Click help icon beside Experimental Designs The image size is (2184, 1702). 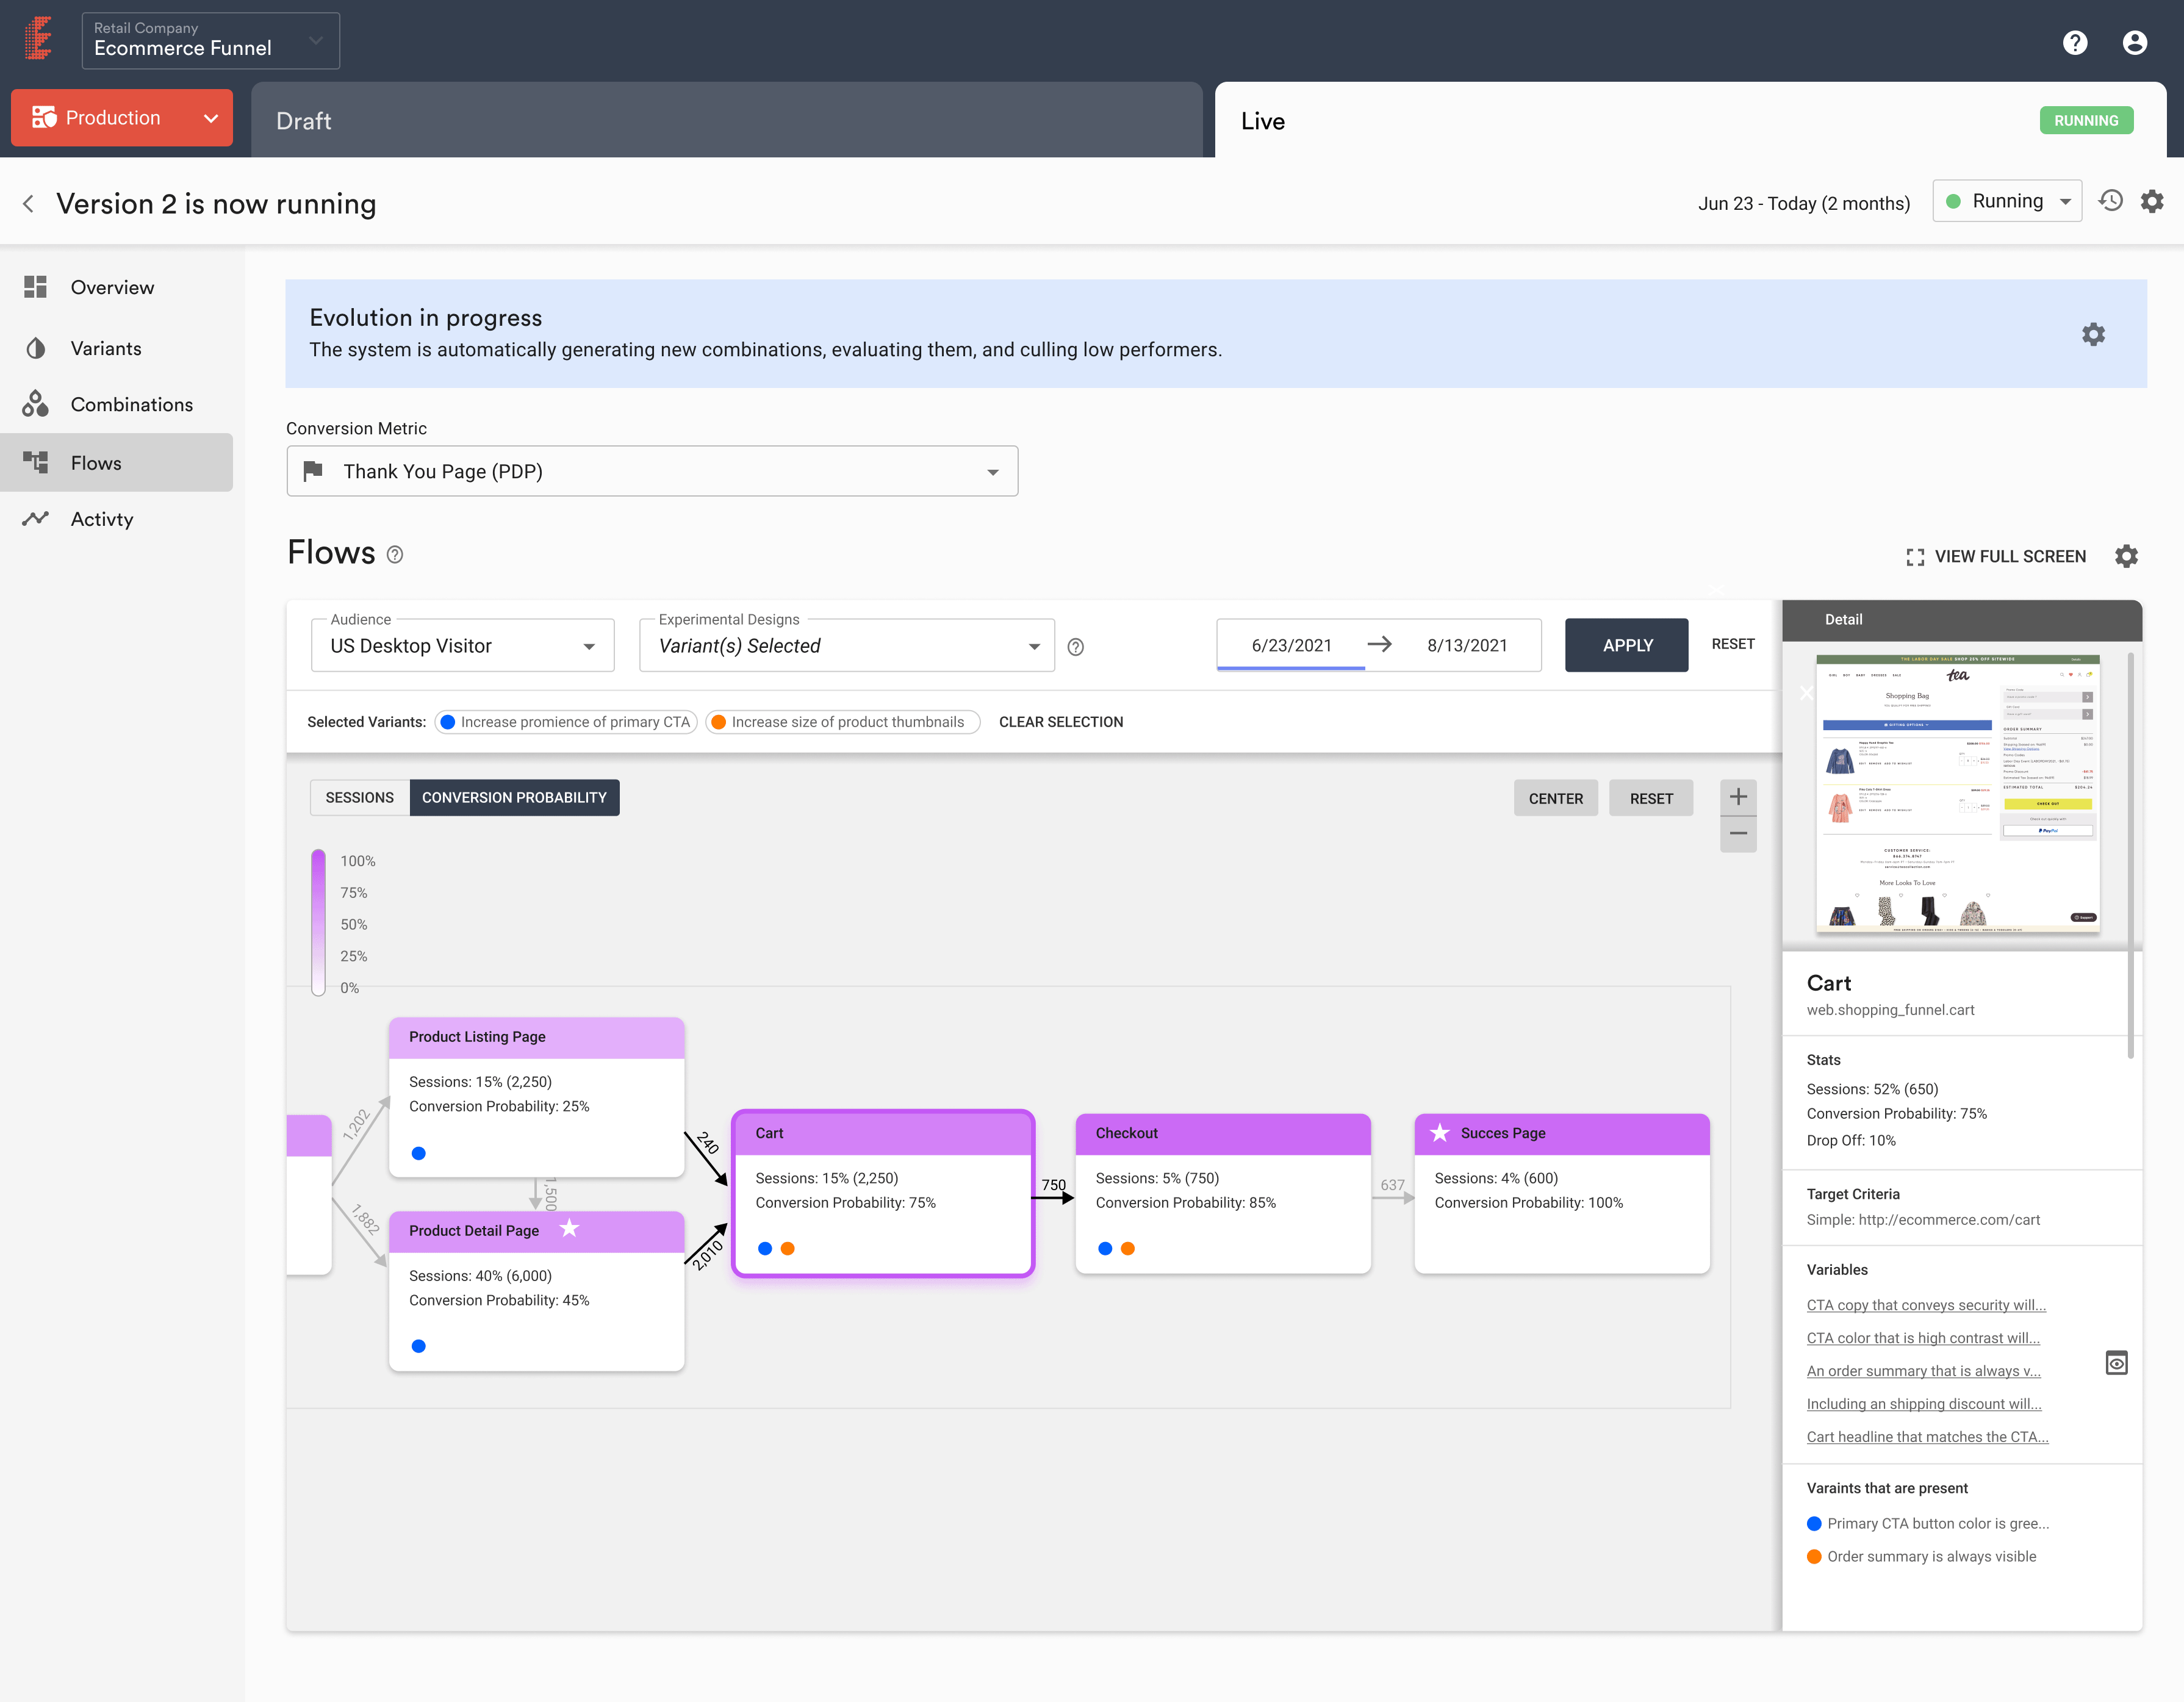1076,647
